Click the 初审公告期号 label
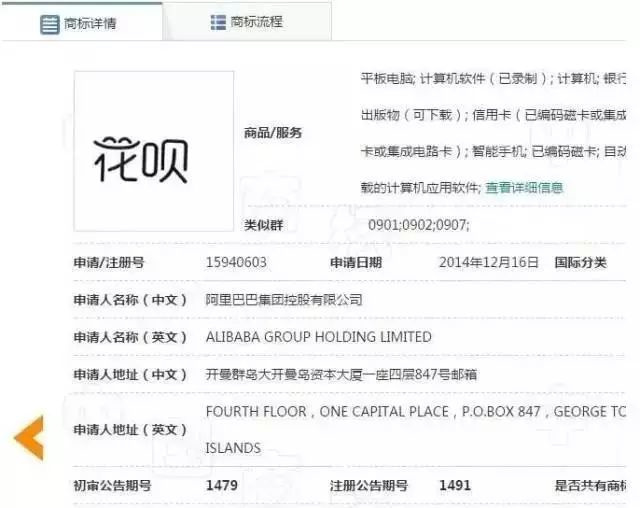 click(112, 486)
